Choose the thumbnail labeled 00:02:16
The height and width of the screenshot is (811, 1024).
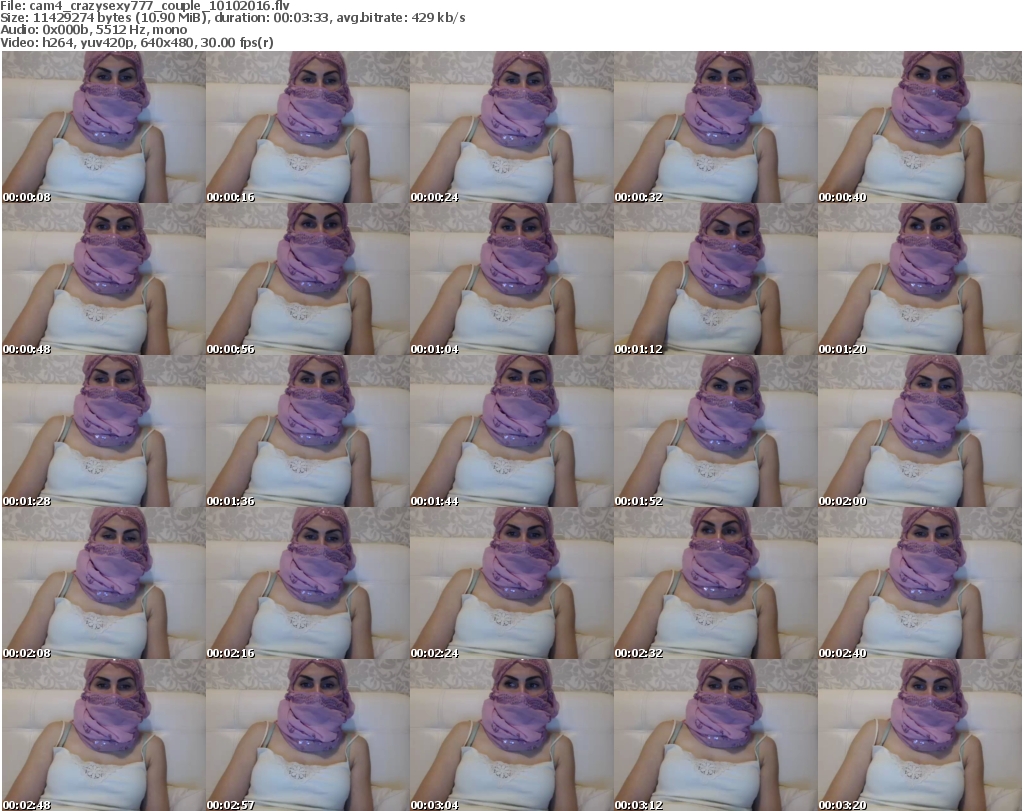pos(308,584)
